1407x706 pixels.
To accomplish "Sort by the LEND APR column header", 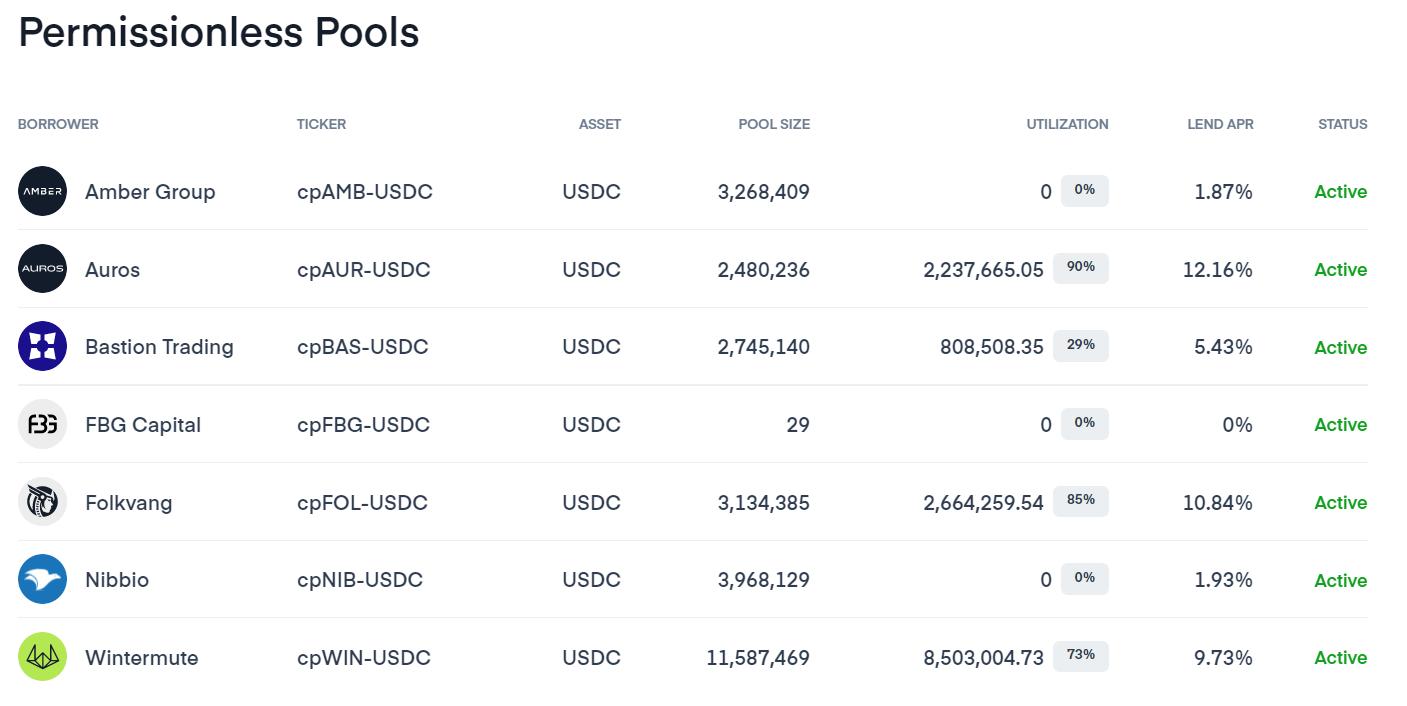I will [x=1220, y=124].
